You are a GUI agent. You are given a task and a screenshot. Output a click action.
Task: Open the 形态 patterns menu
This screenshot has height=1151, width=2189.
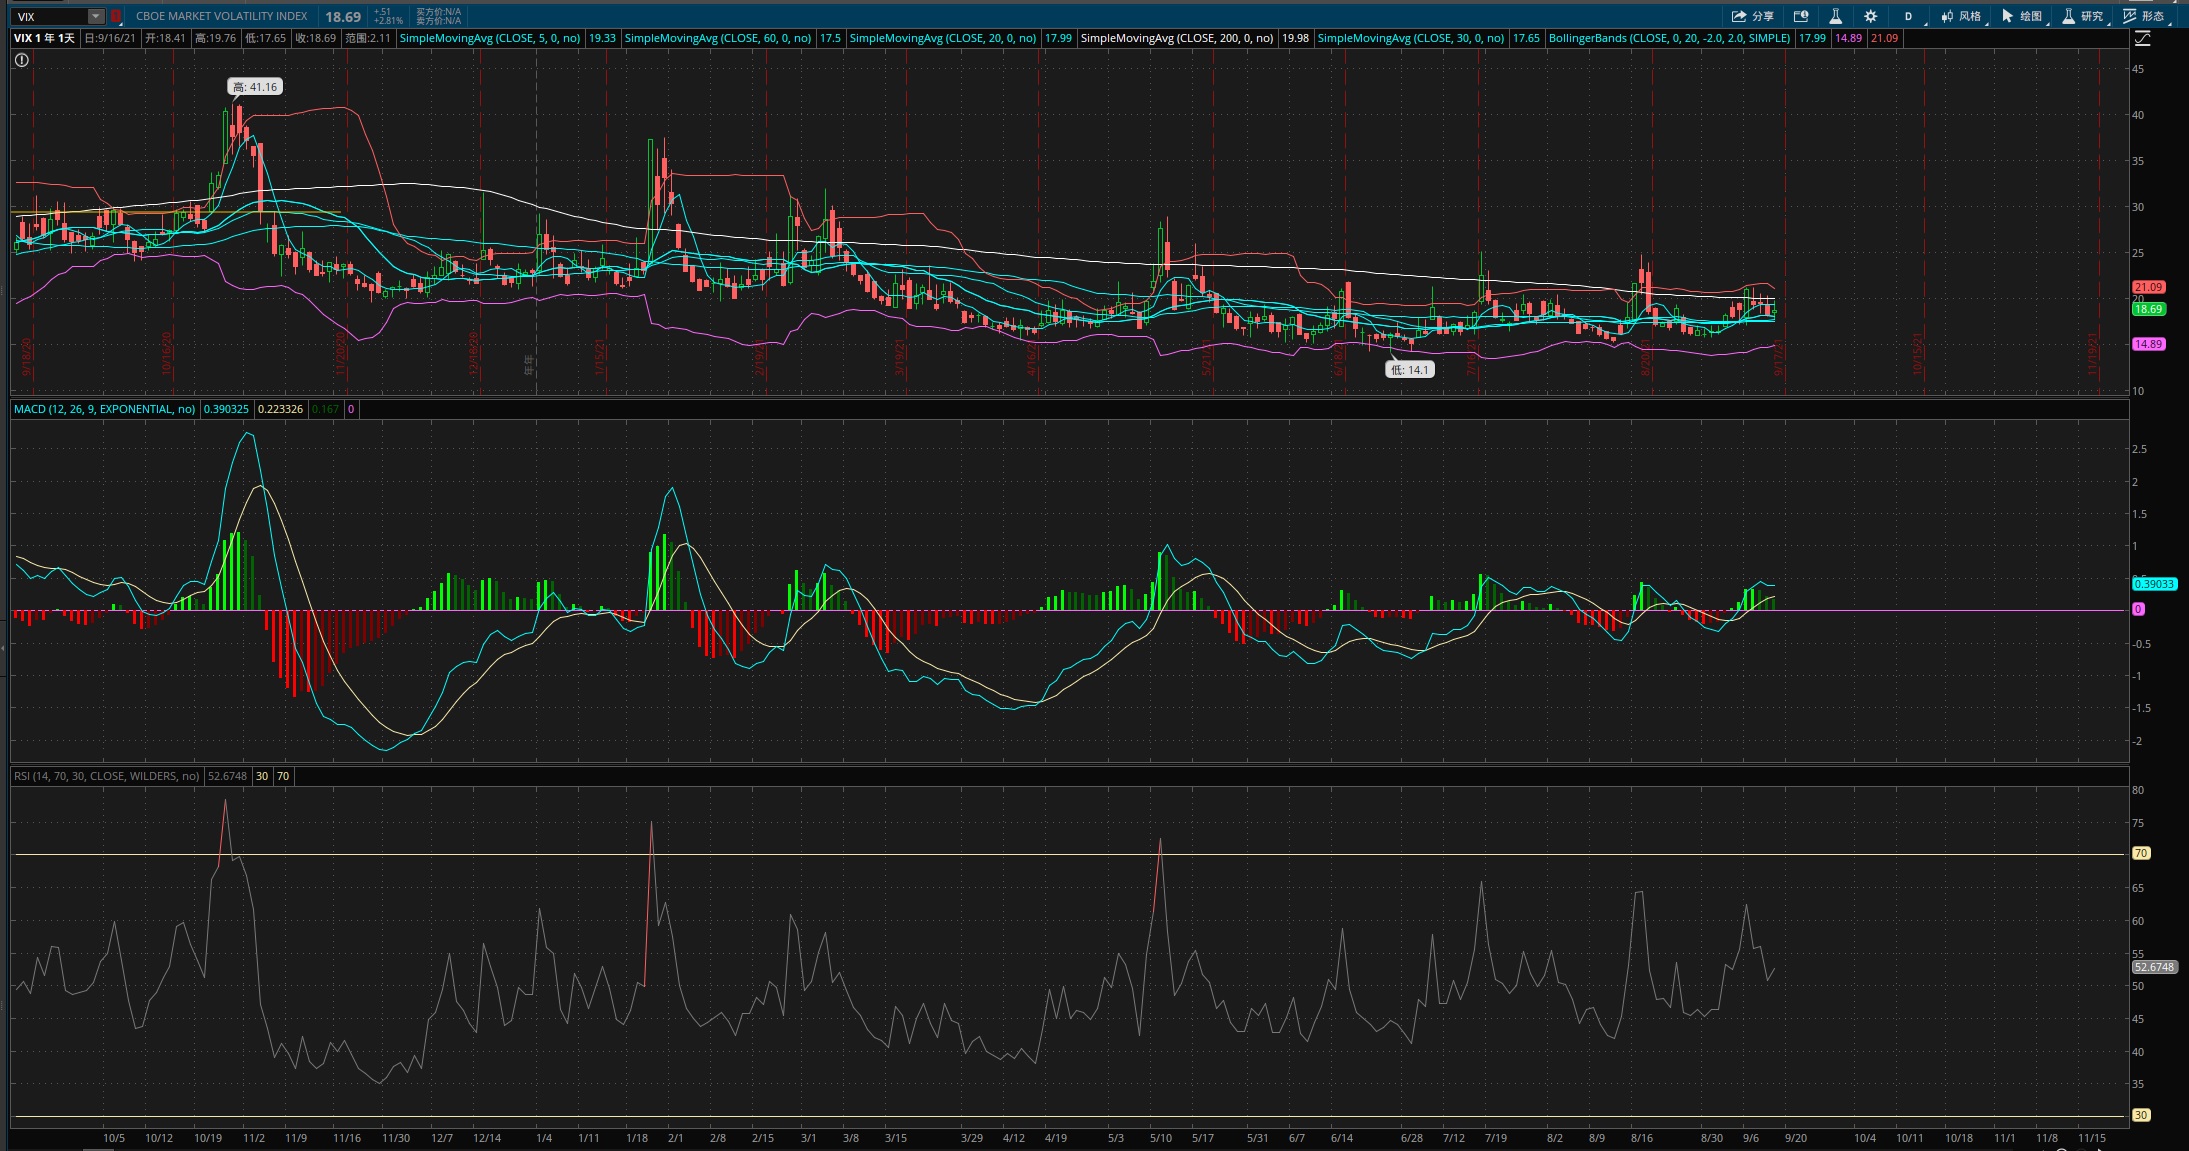click(2144, 16)
